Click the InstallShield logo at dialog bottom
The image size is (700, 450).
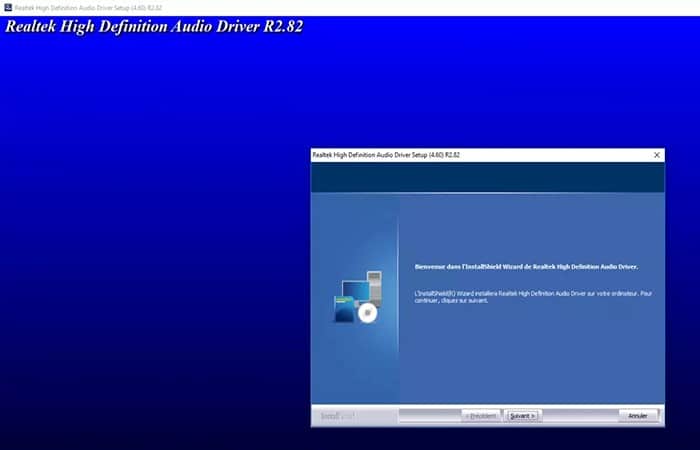338,416
